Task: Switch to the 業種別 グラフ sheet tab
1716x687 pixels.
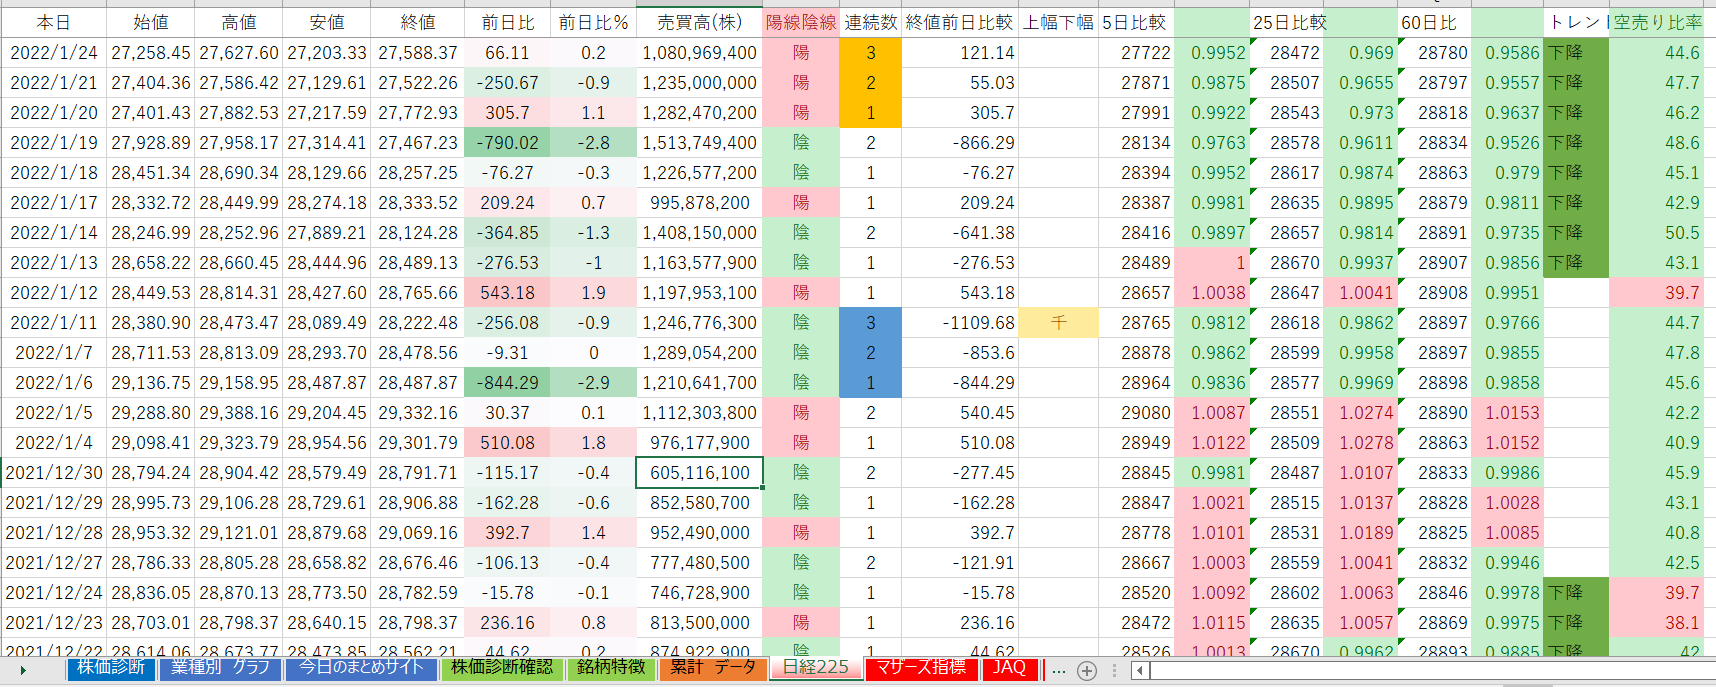Action: tap(220, 668)
